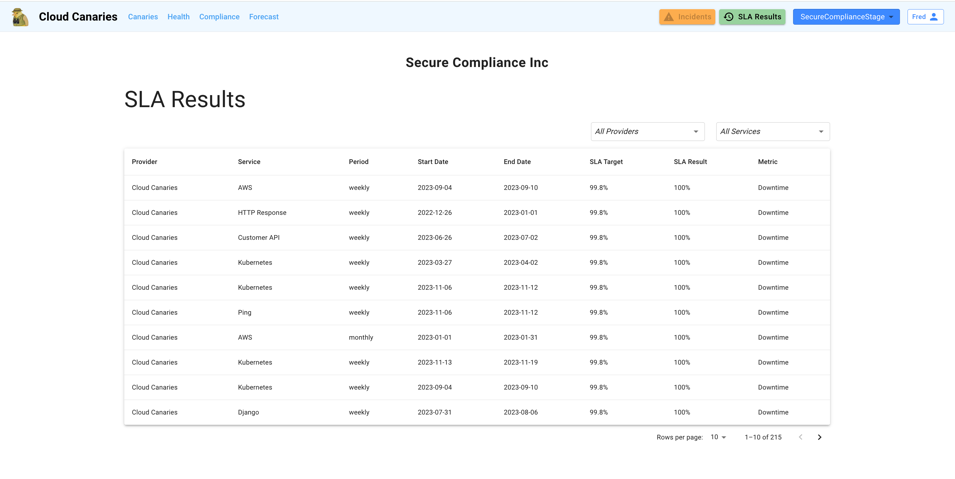The width and height of the screenshot is (955, 479).
Task: Click the 100% result in the HTTP Response row
Action: coord(682,213)
